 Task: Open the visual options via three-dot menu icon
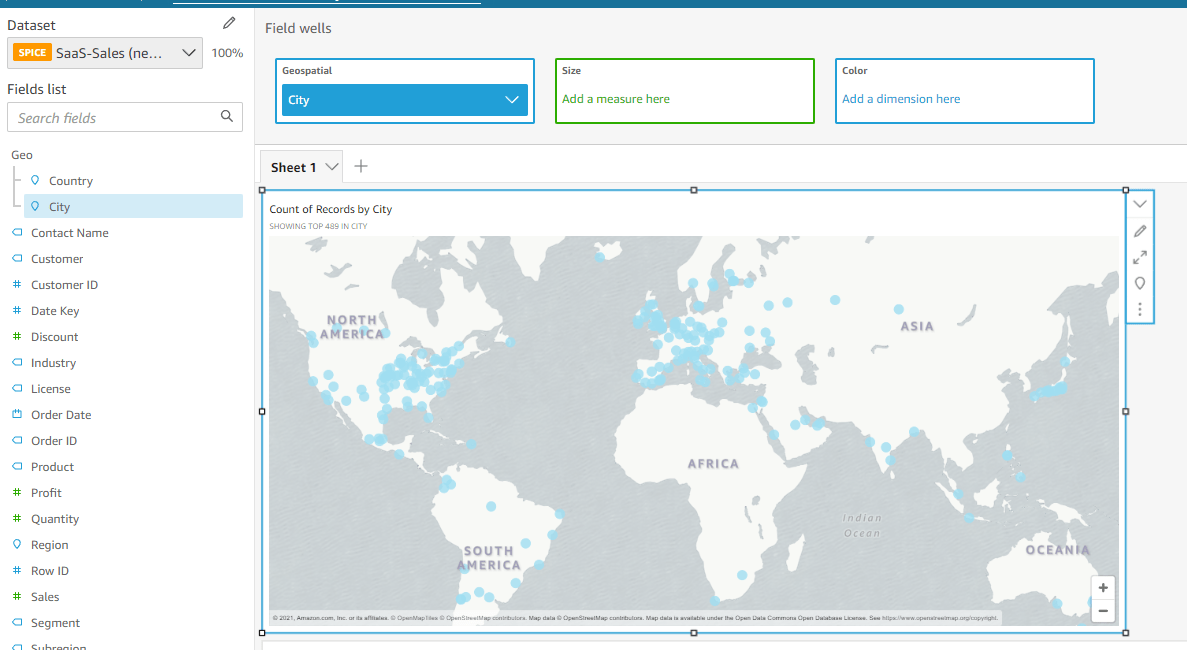point(1140,309)
